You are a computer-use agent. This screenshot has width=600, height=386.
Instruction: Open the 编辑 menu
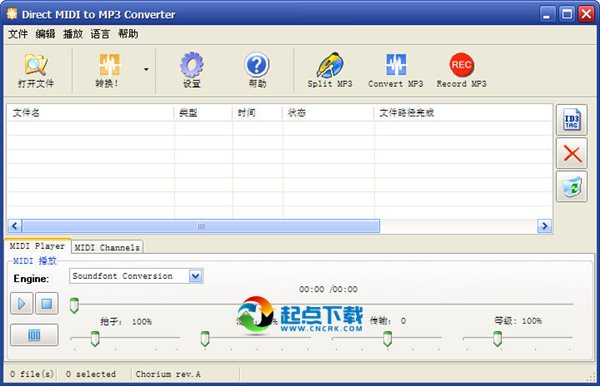[46, 34]
